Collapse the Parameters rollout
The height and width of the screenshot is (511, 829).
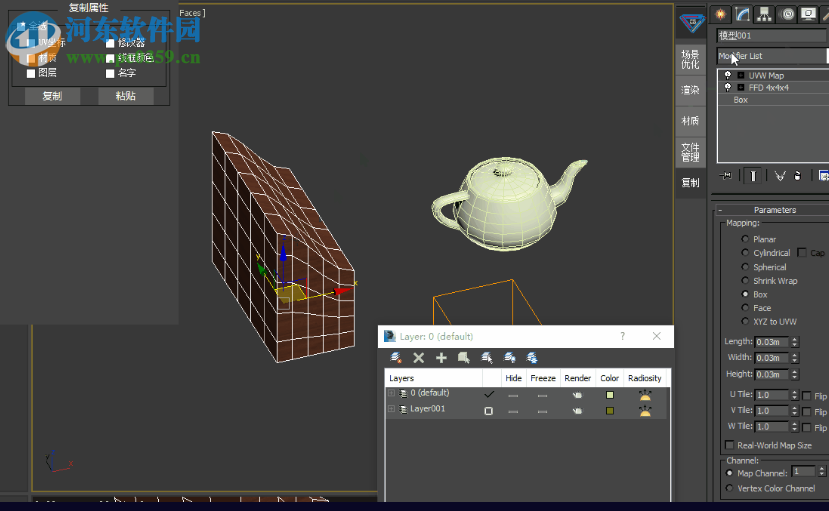click(x=774, y=210)
